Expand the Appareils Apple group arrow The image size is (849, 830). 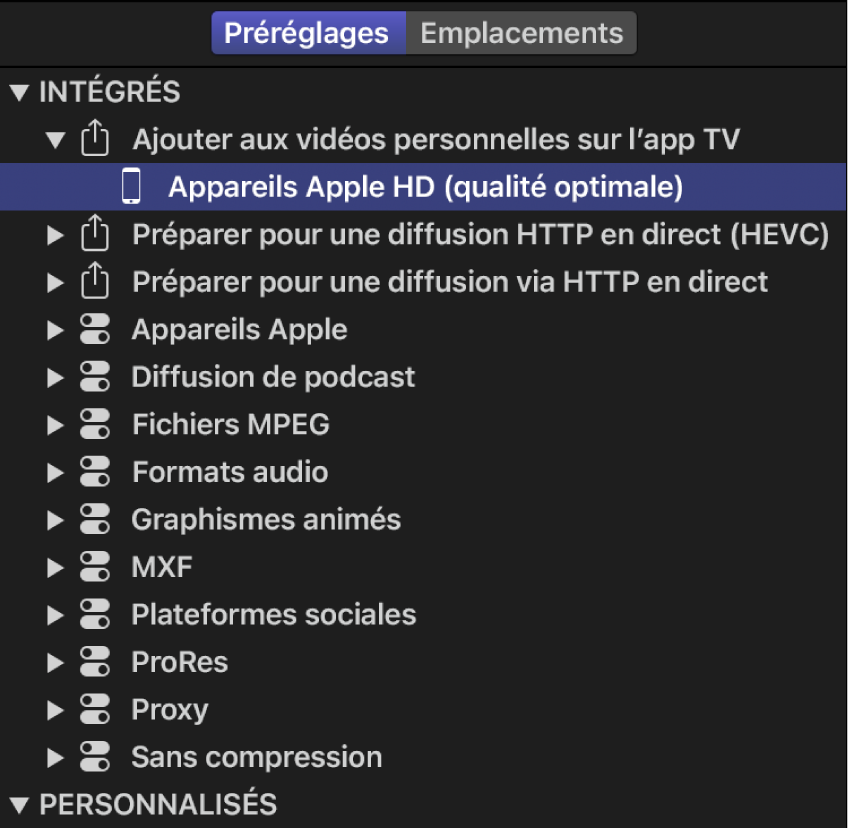[x=55, y=330]
